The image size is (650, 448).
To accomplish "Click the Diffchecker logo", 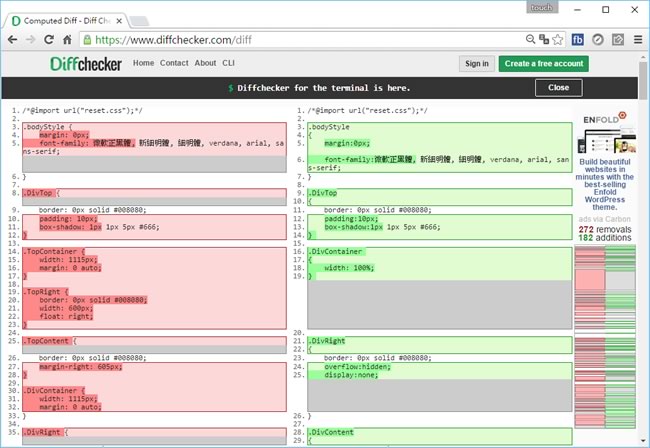I will (x=86, y=63).
